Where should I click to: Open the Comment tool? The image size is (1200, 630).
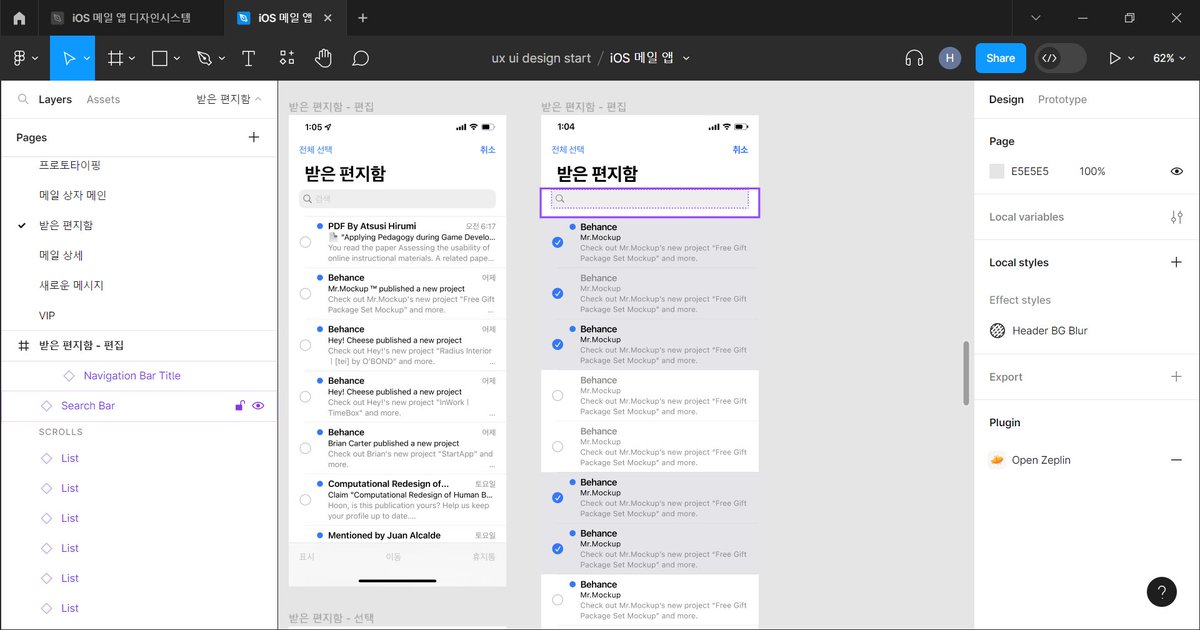click(360, 58)
